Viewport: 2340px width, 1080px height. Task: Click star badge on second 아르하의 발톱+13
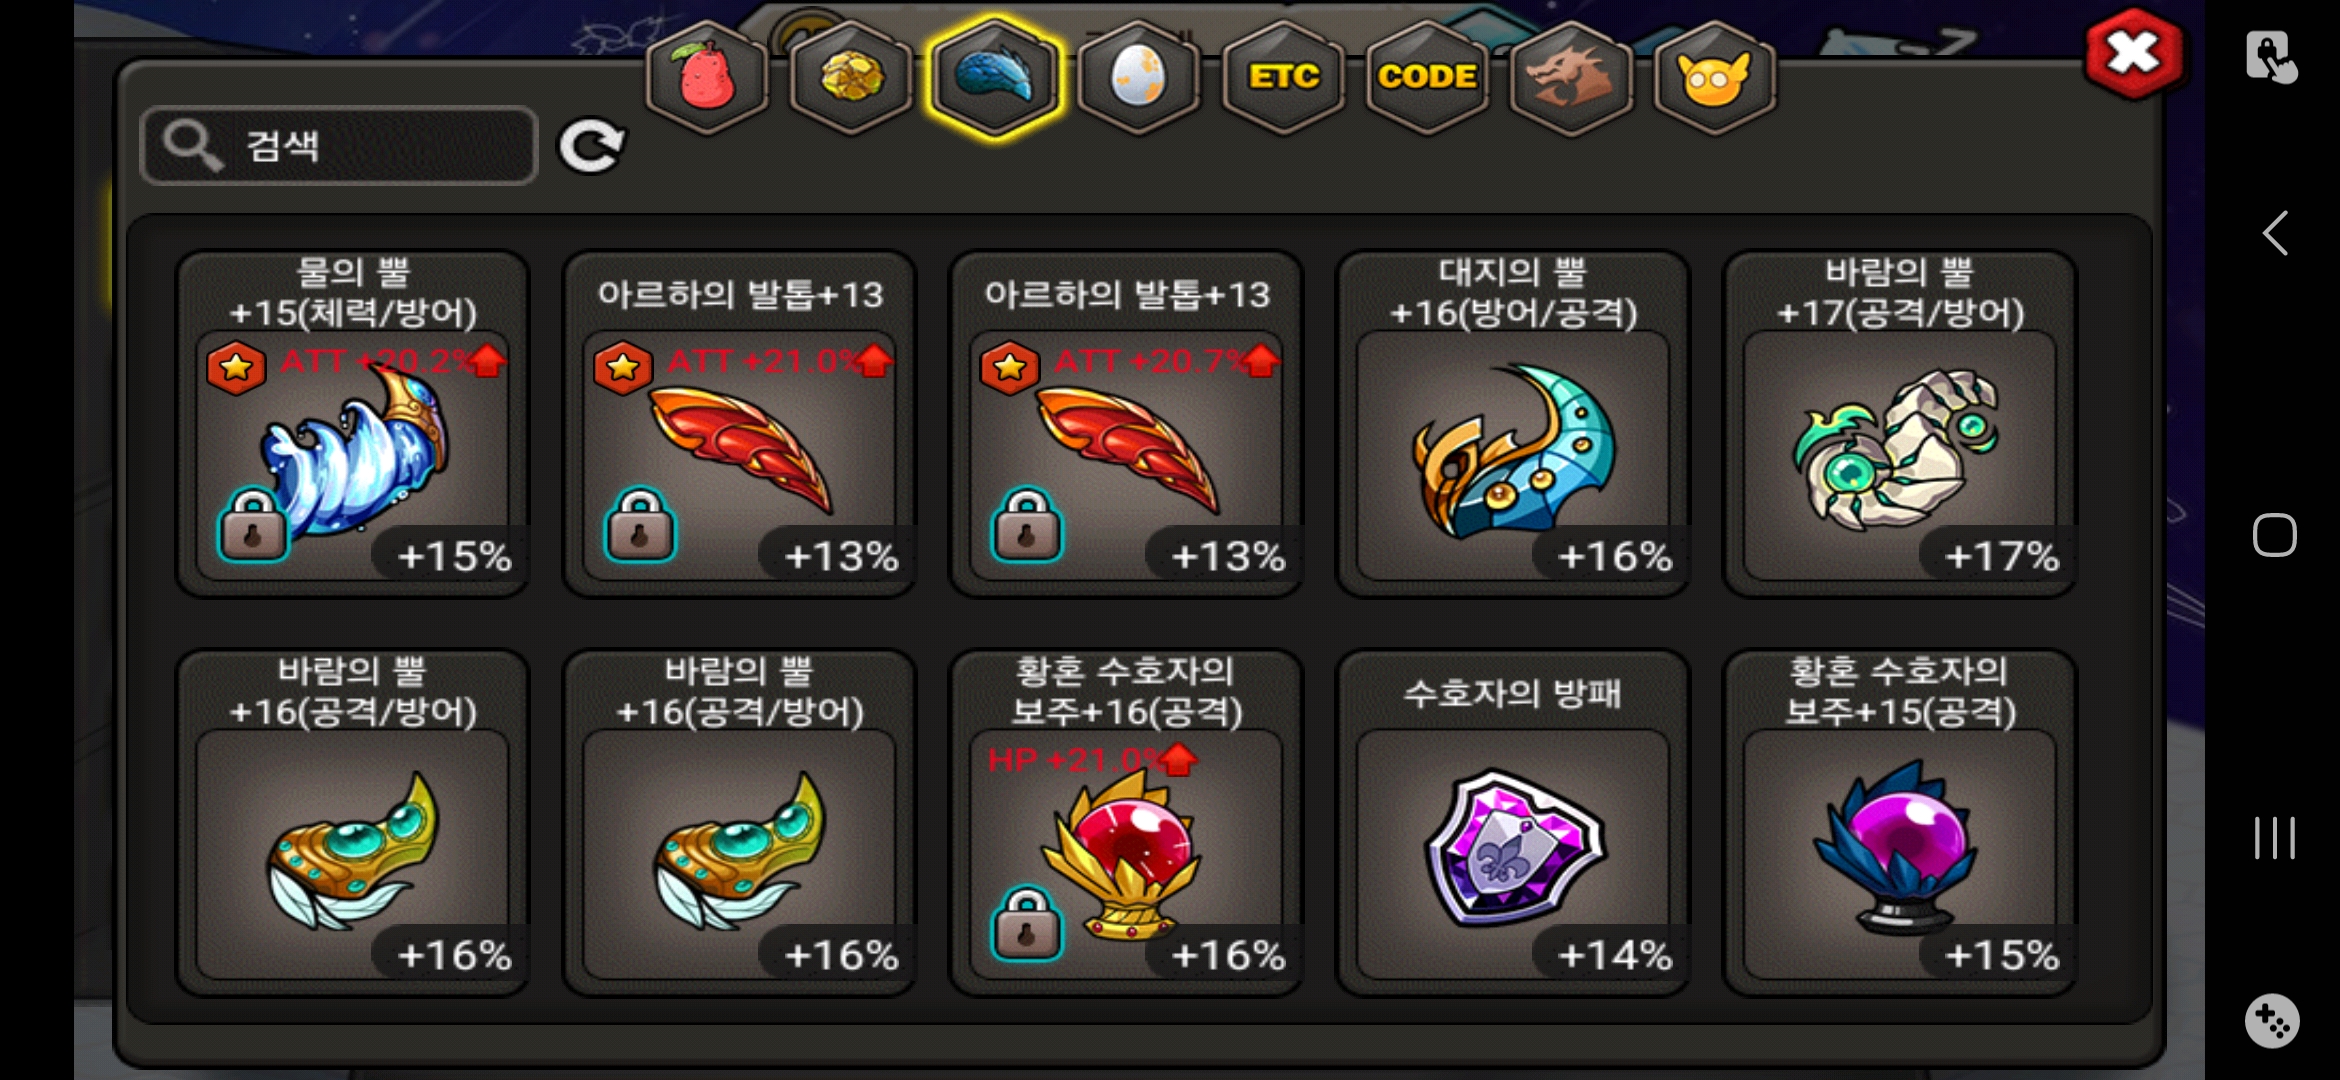pyautogui.click(x=1009, y=367)
